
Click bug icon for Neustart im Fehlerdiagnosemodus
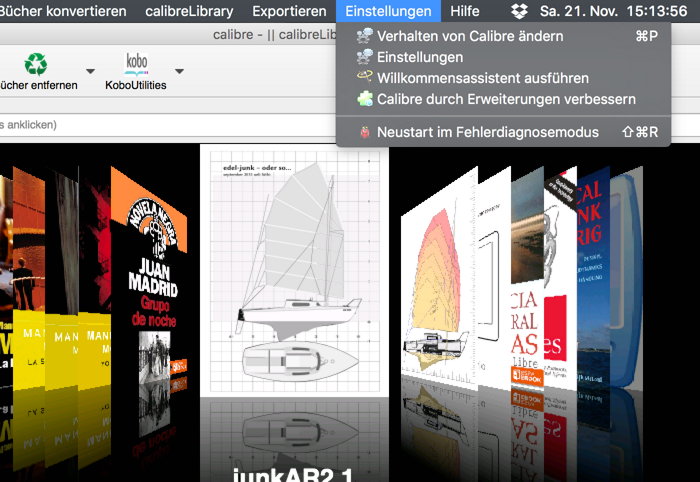(364, 132)
